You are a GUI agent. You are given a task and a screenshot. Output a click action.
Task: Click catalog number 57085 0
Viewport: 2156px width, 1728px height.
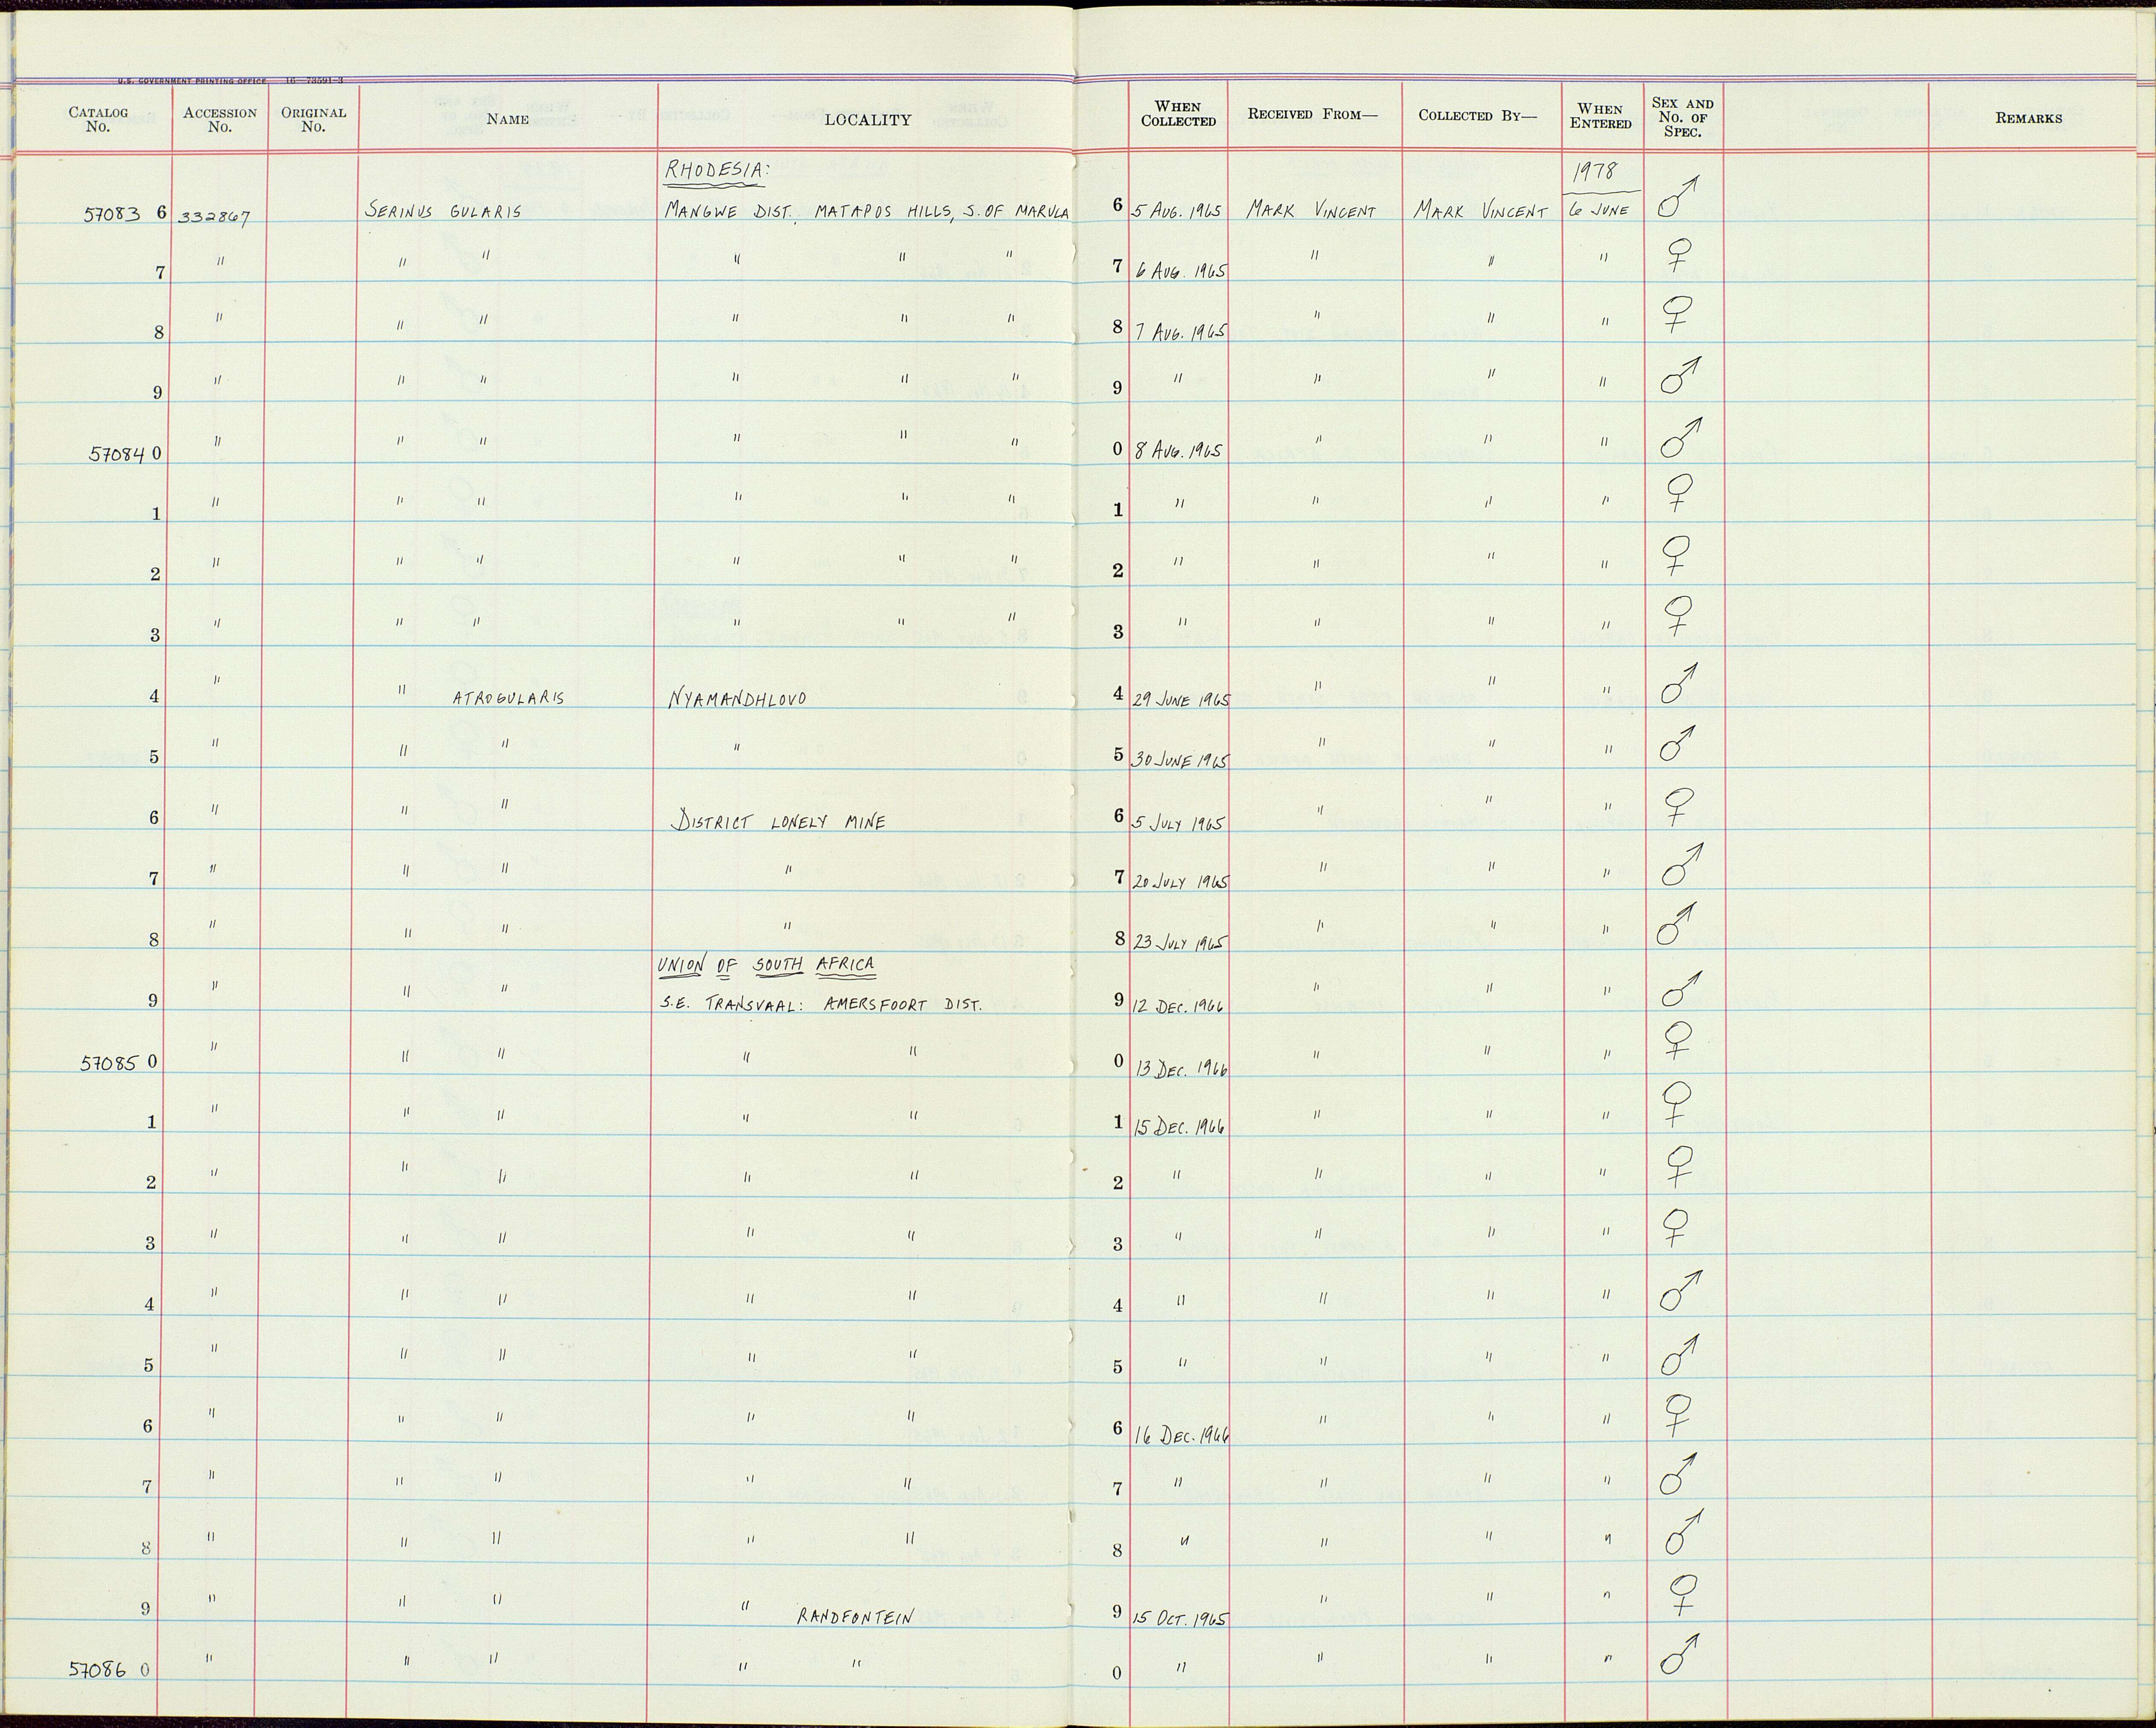118,1063
